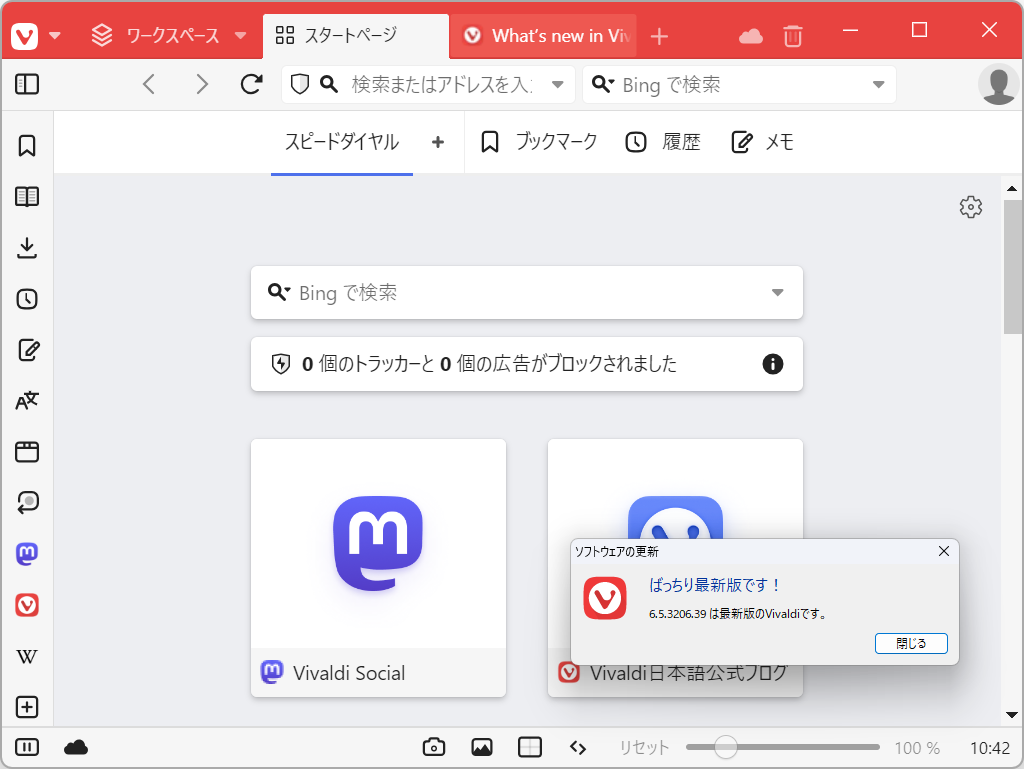This screenshot has width=1024, height=769.
Task: Capture a screenshot with the camera icon
Action: click(433, 747)
